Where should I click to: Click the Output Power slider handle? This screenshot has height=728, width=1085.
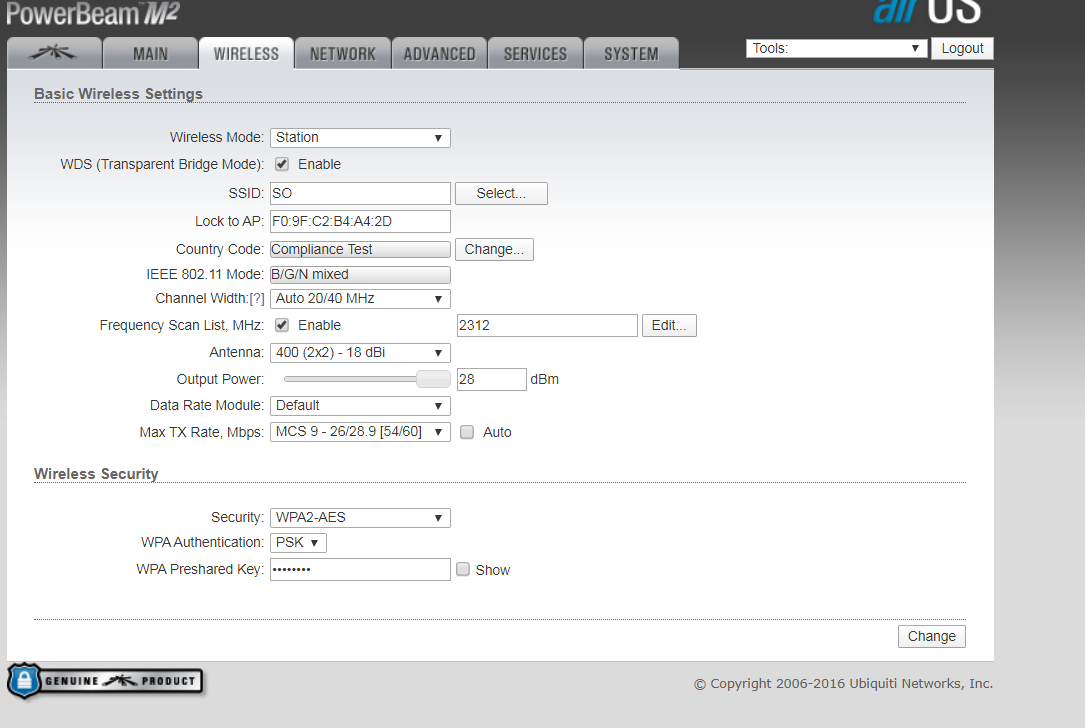(433, 379)
